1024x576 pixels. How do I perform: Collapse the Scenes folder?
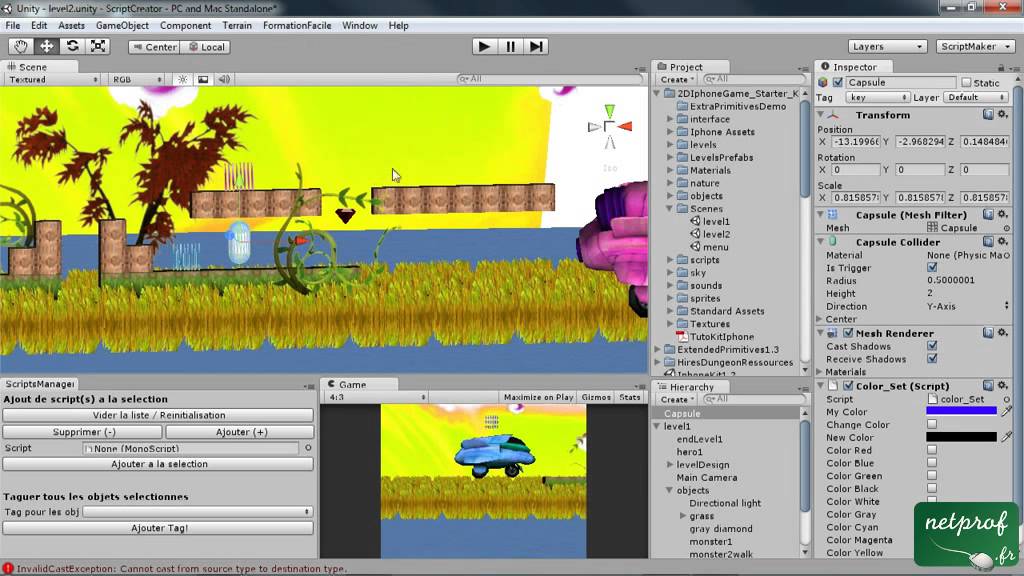670,208
